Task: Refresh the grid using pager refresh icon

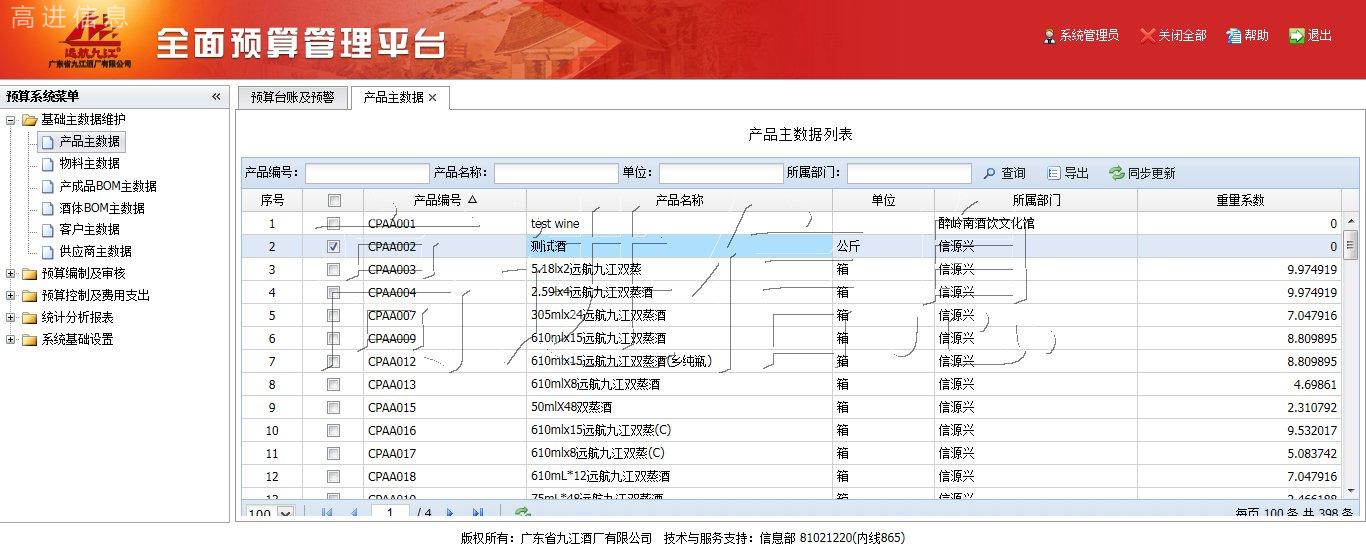Action: click(522, 513)
